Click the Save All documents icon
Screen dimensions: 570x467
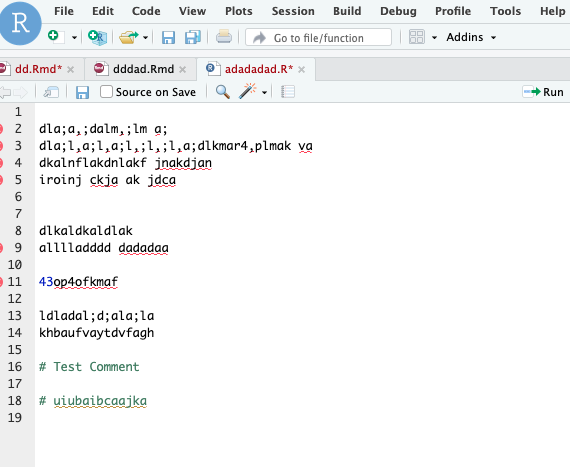(x=193, y=37)
